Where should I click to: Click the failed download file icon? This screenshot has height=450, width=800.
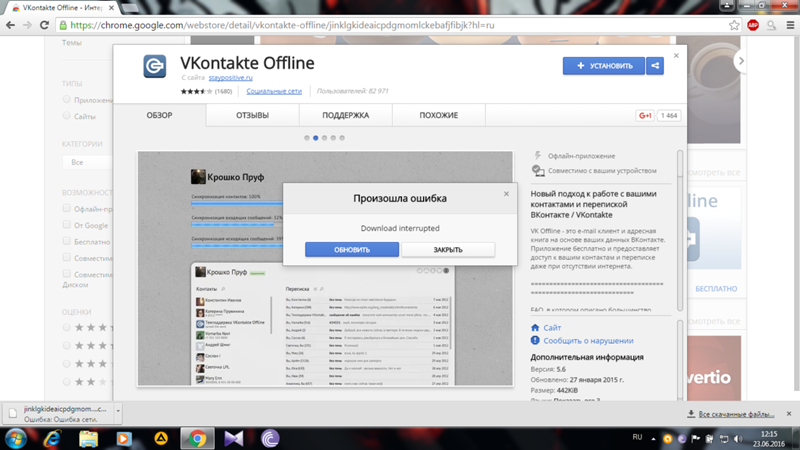[13, 413]
